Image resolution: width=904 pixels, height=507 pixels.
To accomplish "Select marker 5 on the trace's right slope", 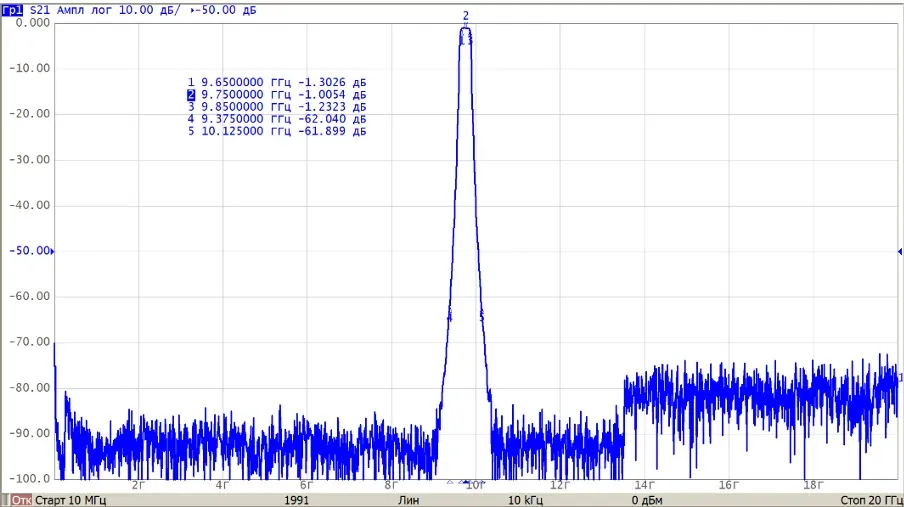I will [x=482, y=315].
